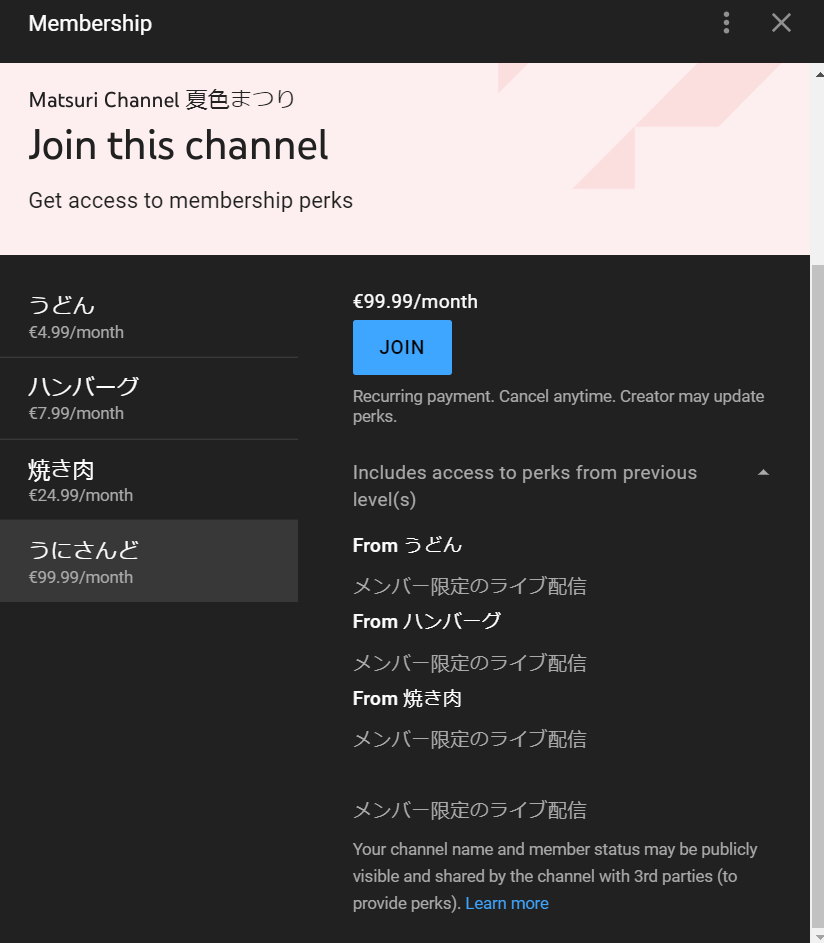Click the 'Includes access to perks from previous level(s)' text
Screen dimensions: 824x943
(x=524, y=486)
